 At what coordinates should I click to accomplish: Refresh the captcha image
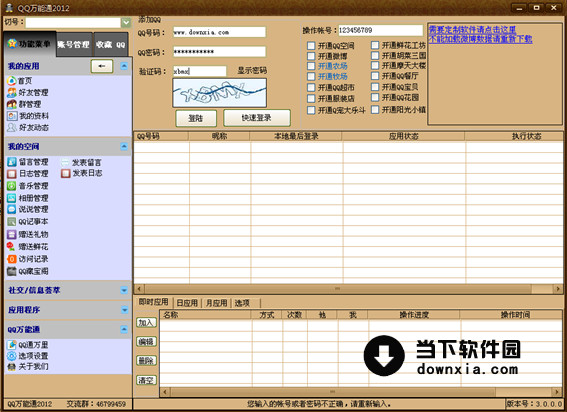tap(219, 93)
